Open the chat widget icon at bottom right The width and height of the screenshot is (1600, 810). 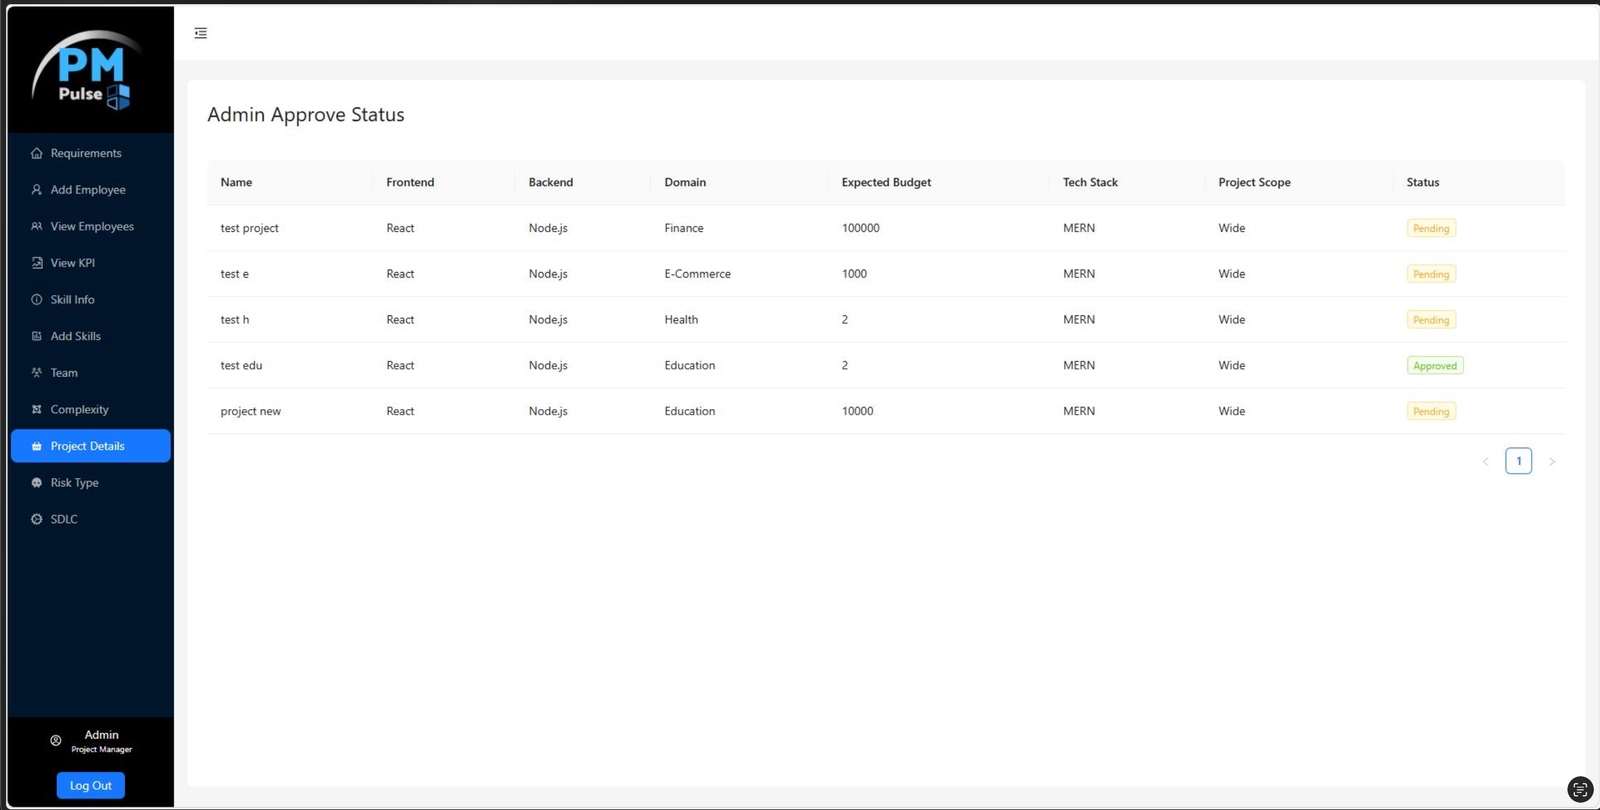(1580, 790)
